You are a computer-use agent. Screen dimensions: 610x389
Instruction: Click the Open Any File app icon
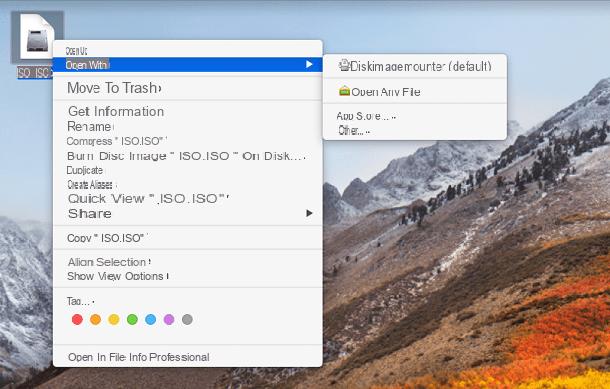(x=344, y=91)
